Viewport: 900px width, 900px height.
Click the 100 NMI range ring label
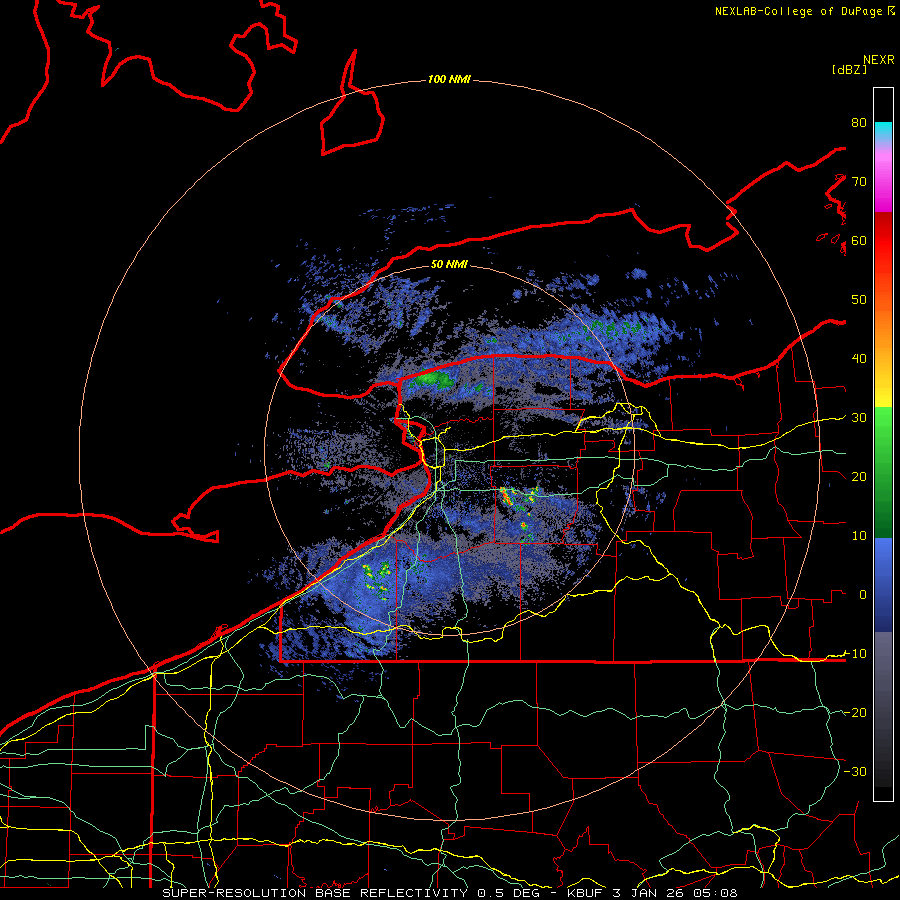tap(449, 79)
